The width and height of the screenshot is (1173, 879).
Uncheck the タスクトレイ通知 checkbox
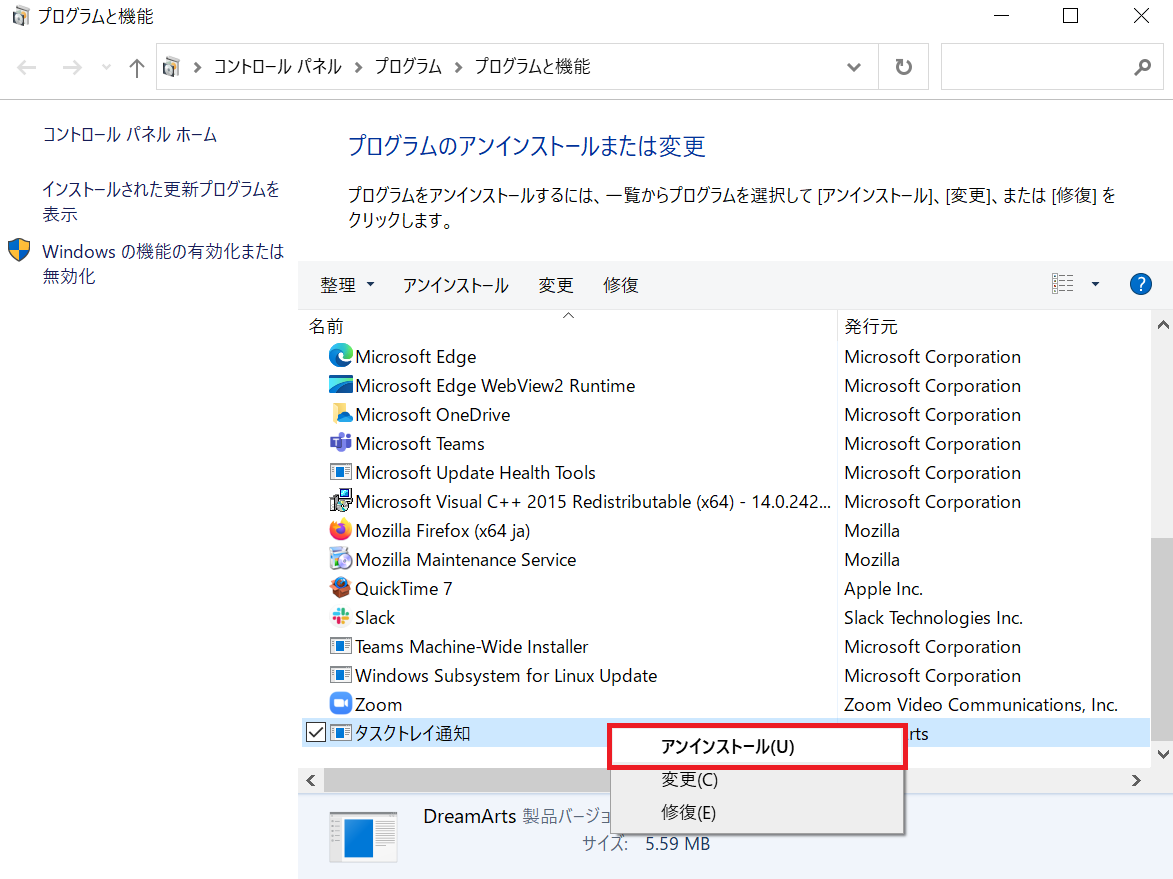click(315, 733)
